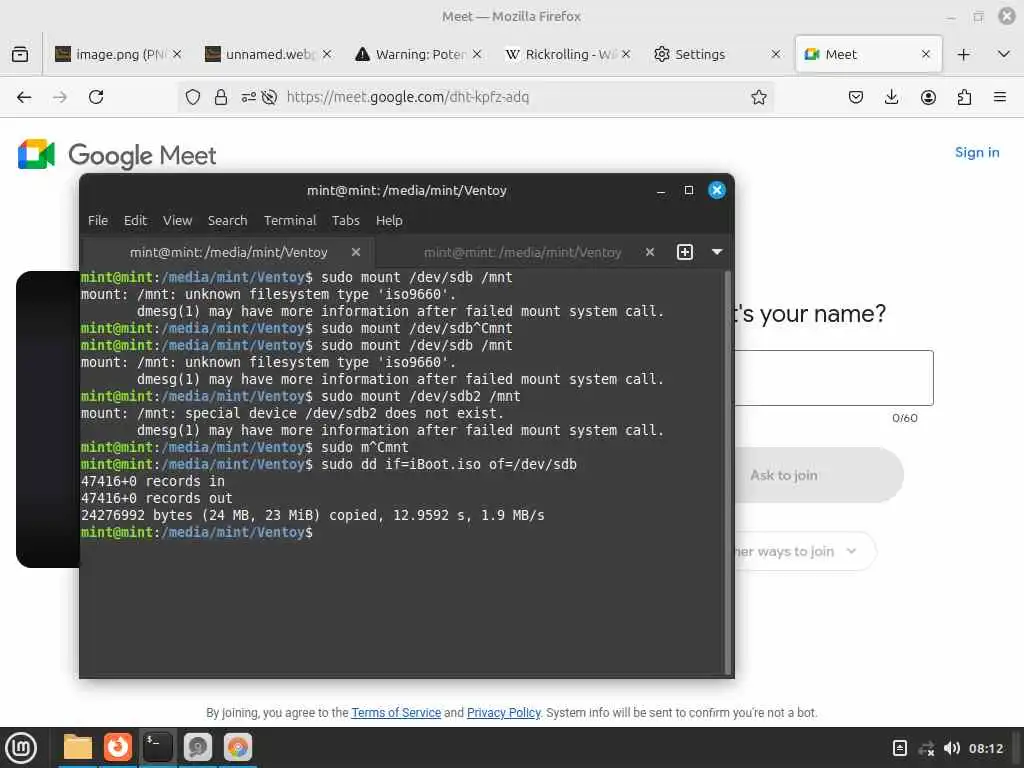Open the Pocket save icon

pos(856,97)
